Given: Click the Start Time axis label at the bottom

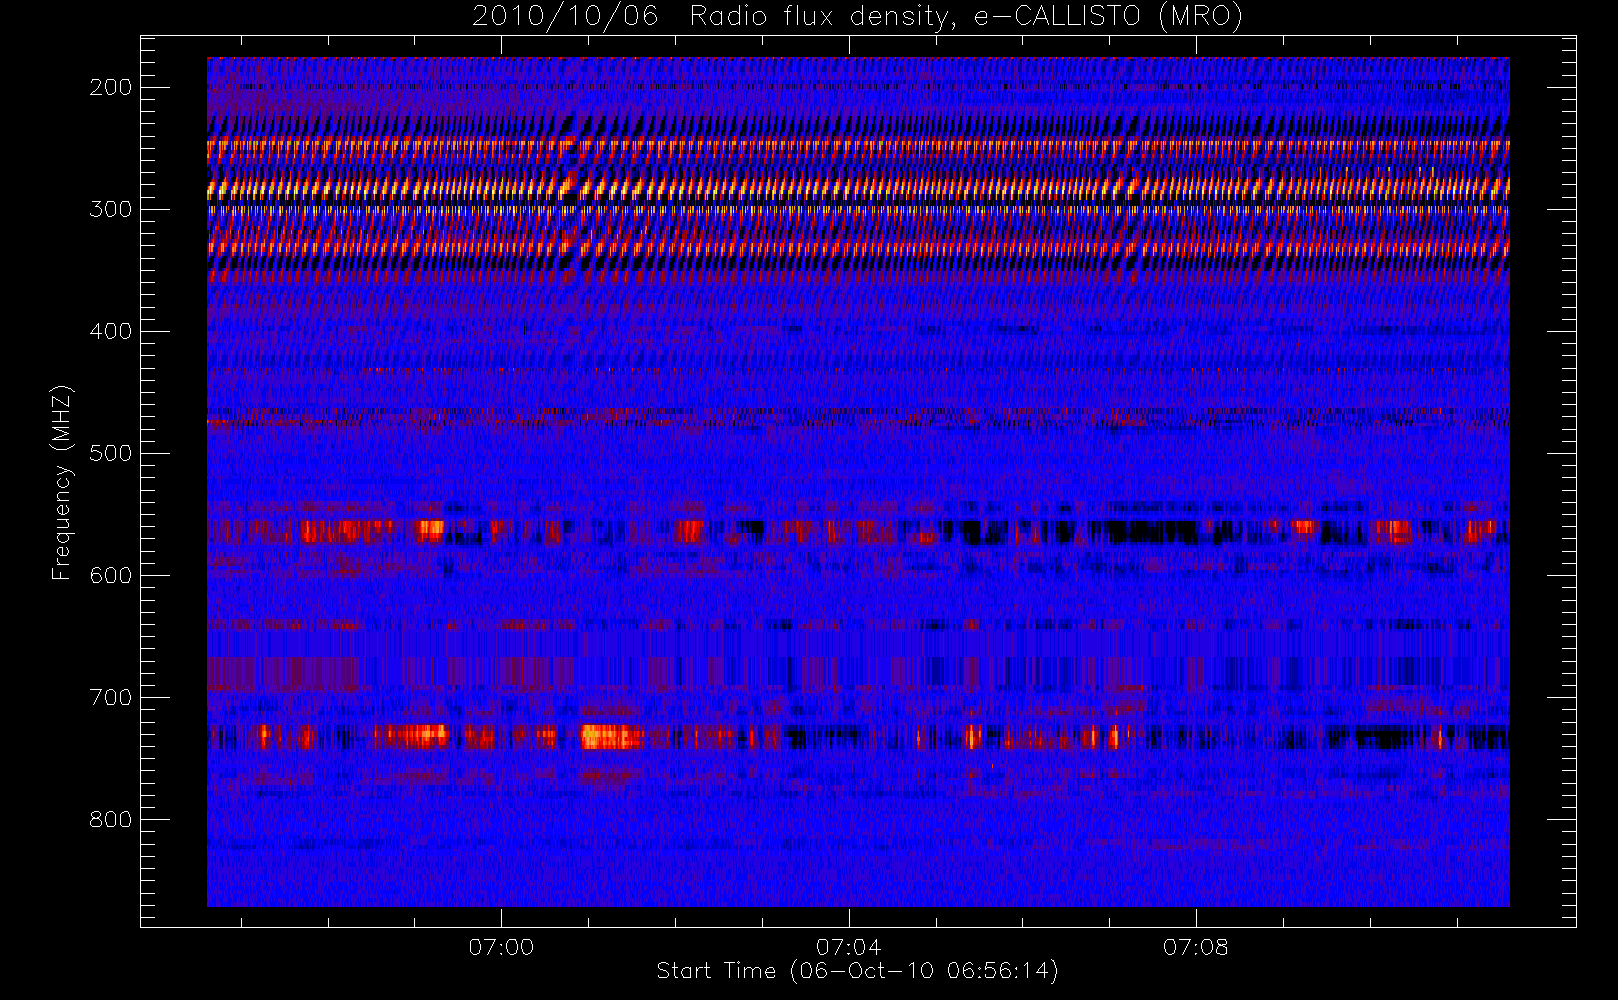Looking at the screenshot, I should coord(857,971).
